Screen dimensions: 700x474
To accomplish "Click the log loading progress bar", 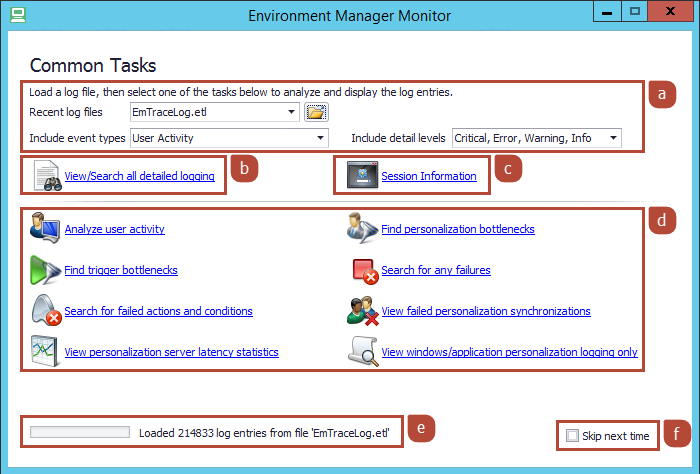I will pos(80,433).
